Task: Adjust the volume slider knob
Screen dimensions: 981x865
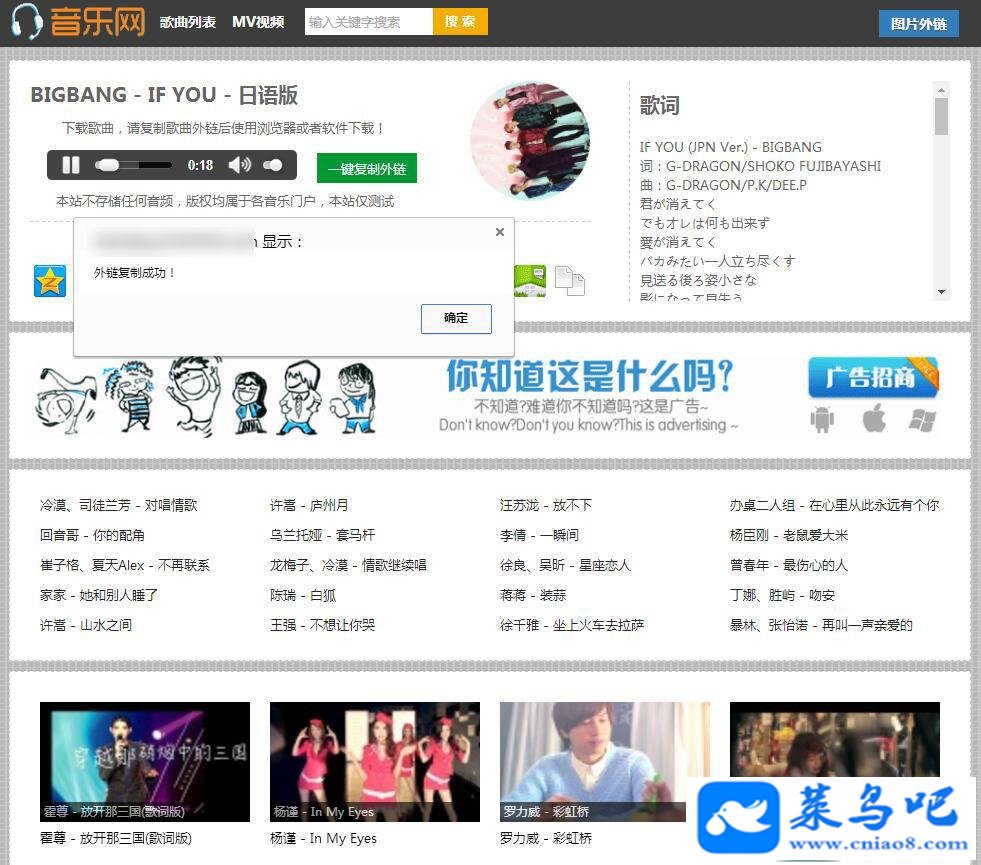Action: pos(272,165)
